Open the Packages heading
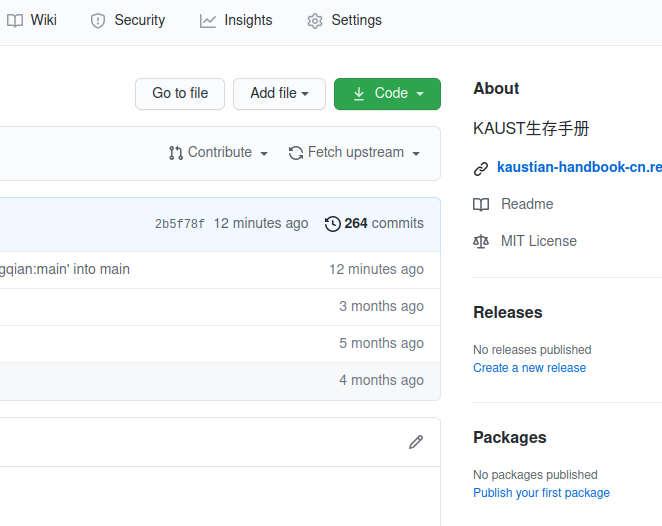Screen dimensions: 662x526 click(510, 438)
